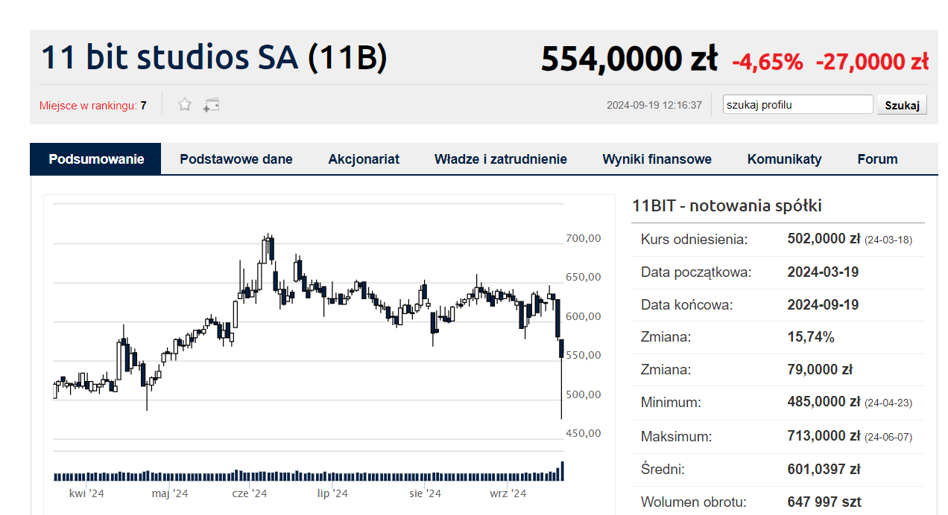
Task: Select Średni value 601,0397 zł
Action: point(823,469)
